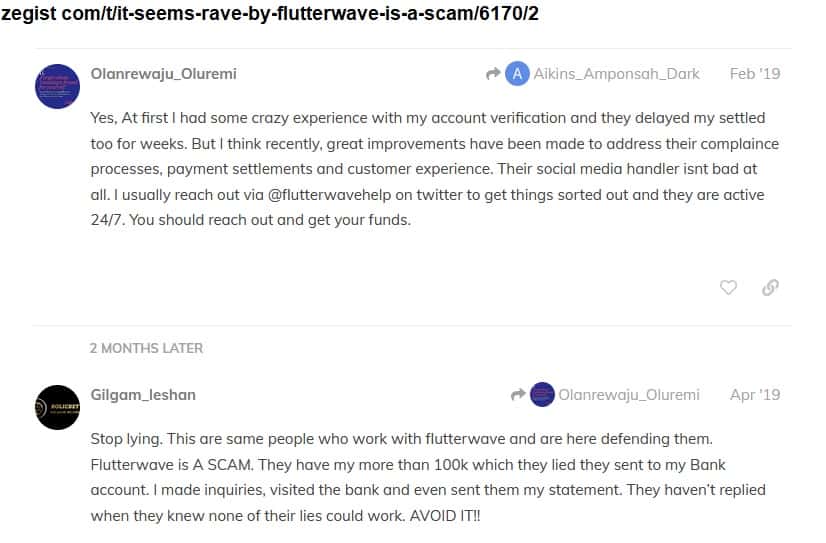
Task: Click the small Olanrewaju_Oluremi avatar in the reply header
Action: [x=542, y=395]
